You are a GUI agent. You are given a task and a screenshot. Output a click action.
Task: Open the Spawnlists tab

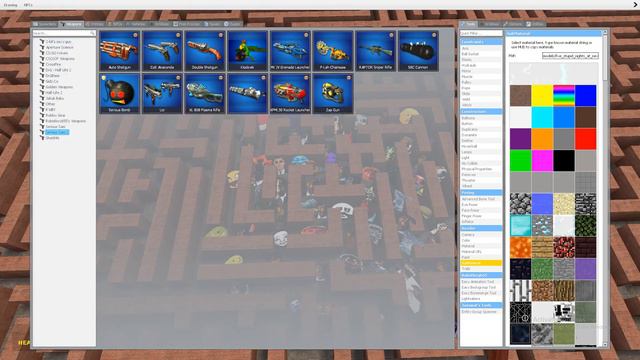[x=45, y=24]
